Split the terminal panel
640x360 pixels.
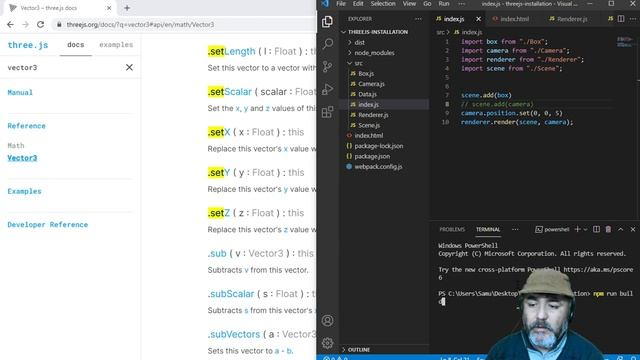pyautogui.click(x=596, y=229)
